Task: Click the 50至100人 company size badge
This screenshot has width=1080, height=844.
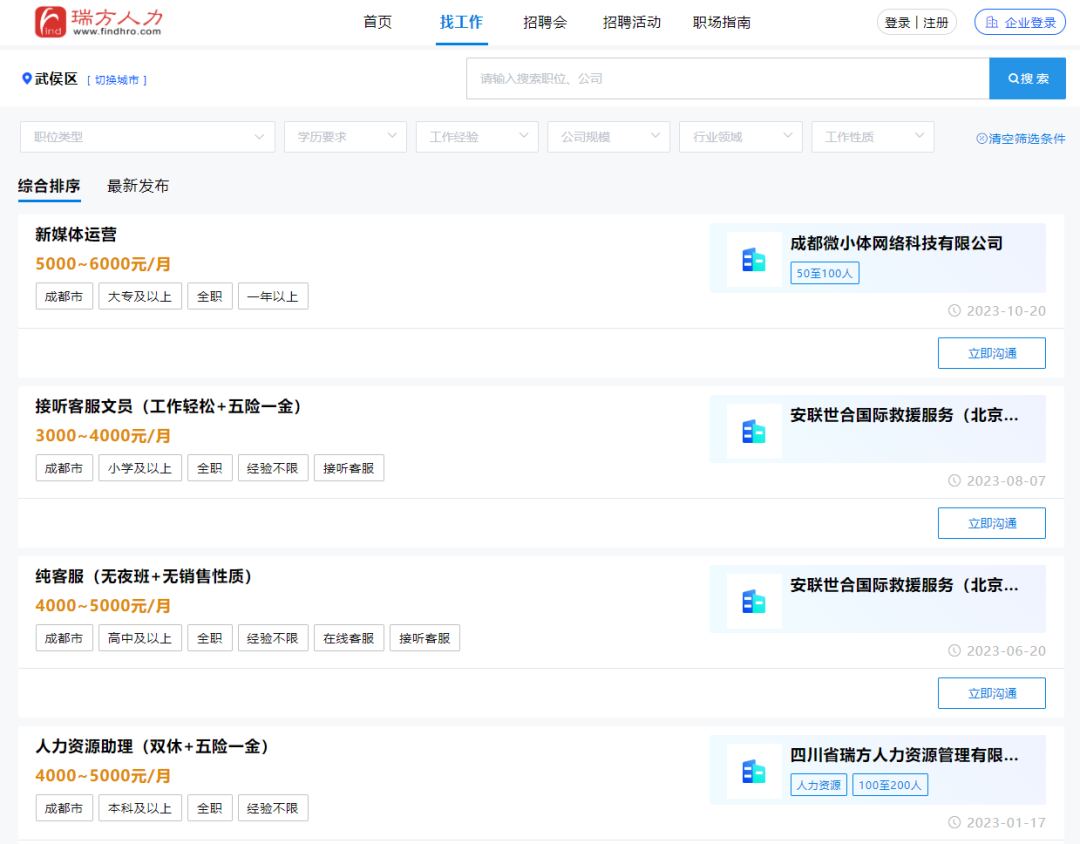Action: click(824, 272)
